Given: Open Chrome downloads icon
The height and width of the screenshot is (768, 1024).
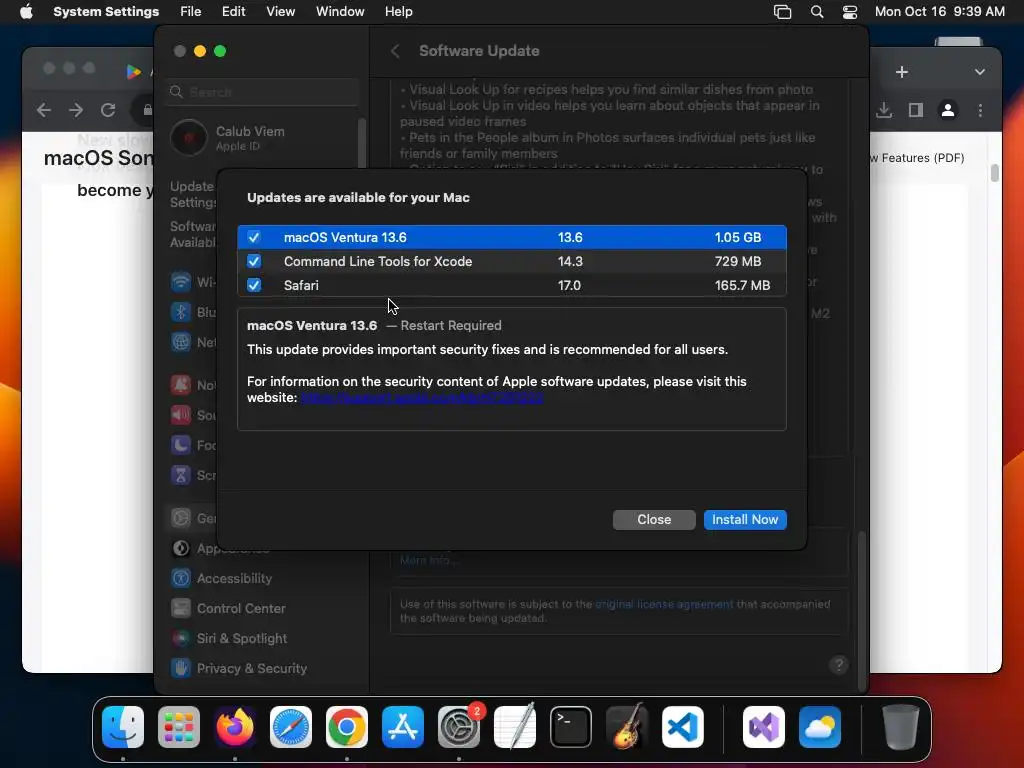Looking at the screenshot, I should (884, 110).
